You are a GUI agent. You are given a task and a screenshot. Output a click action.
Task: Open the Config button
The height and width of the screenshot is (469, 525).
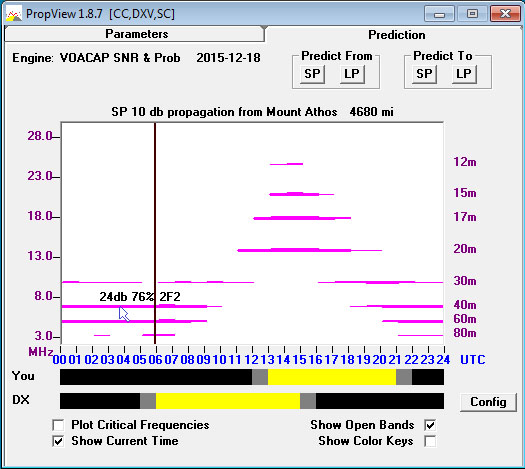[488, 402]
